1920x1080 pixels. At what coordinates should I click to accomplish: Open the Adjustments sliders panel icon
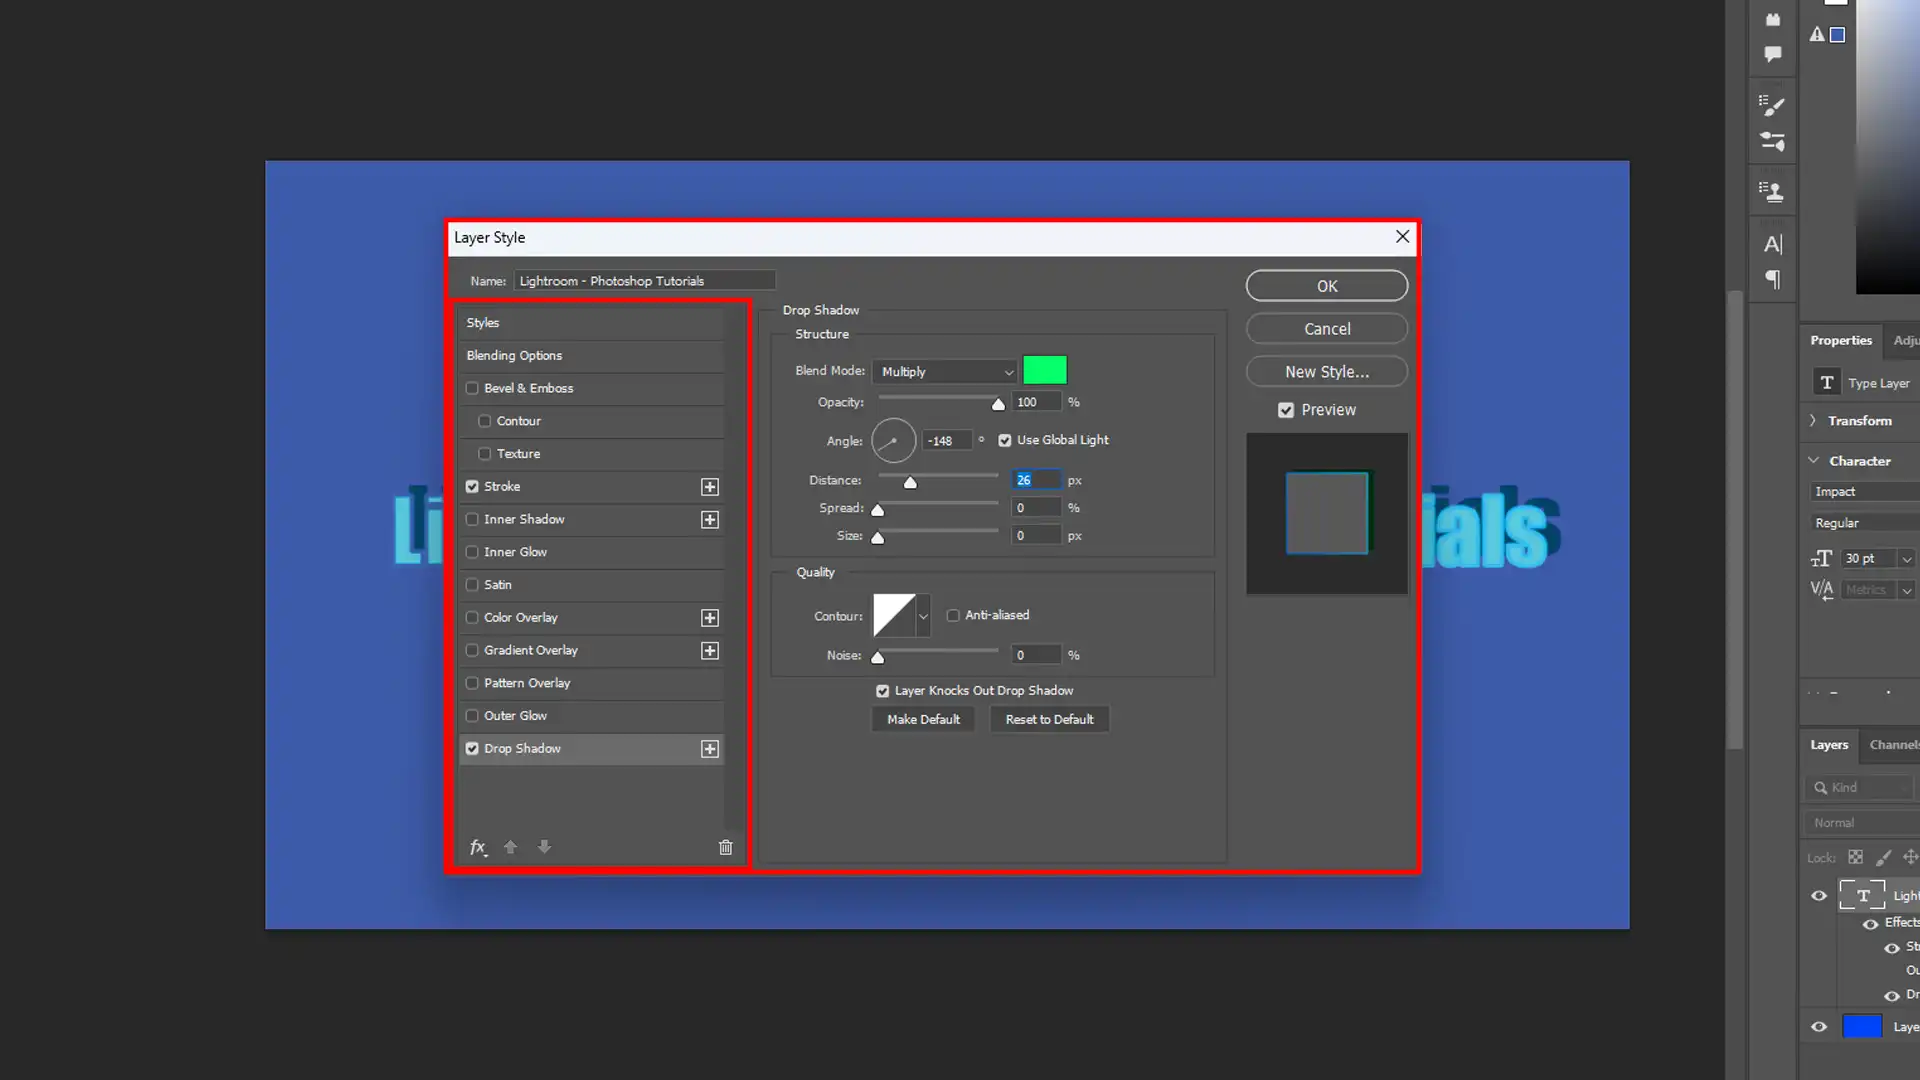[1772, 141]
